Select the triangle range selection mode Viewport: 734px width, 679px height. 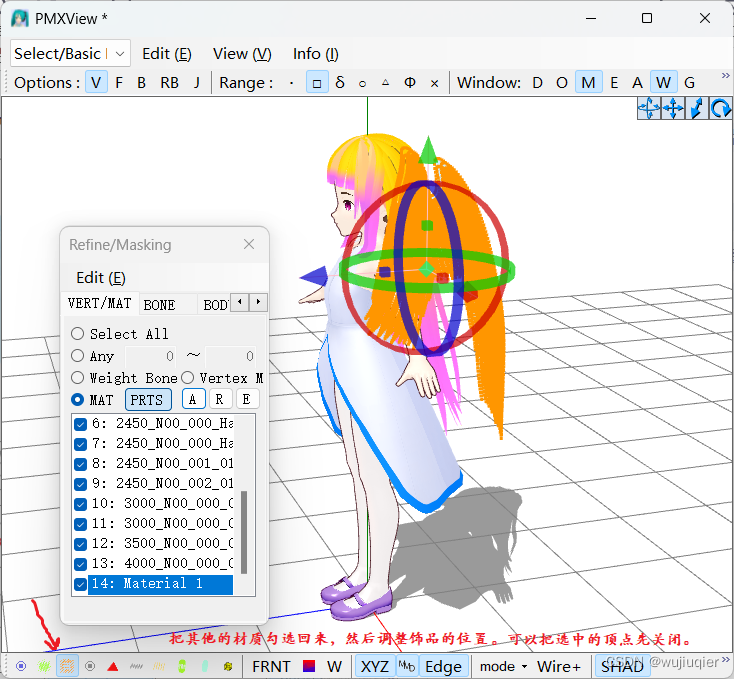(x=385, y=83)
